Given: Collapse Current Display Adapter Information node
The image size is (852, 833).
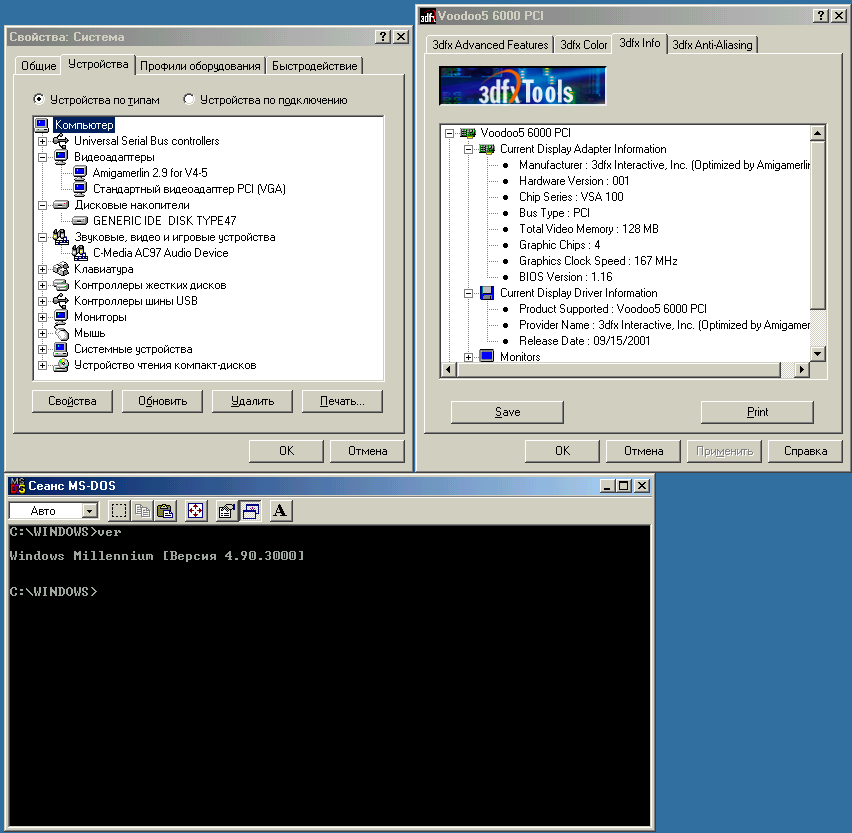Looking at the screenshot, I should (x=468, y=149).
